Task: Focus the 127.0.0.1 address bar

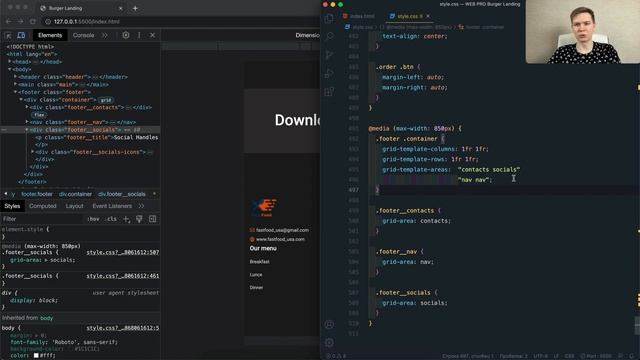Action: (x=180, y=21)
